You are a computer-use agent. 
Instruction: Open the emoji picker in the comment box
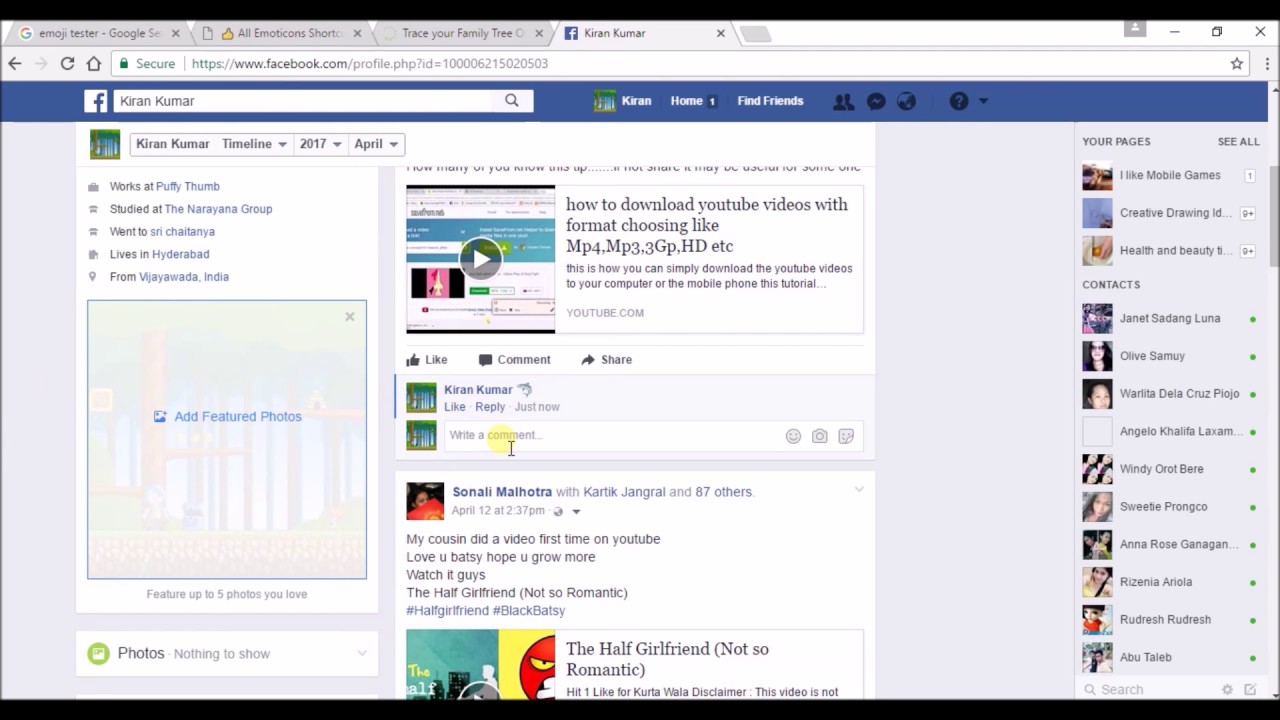[793, 435]
